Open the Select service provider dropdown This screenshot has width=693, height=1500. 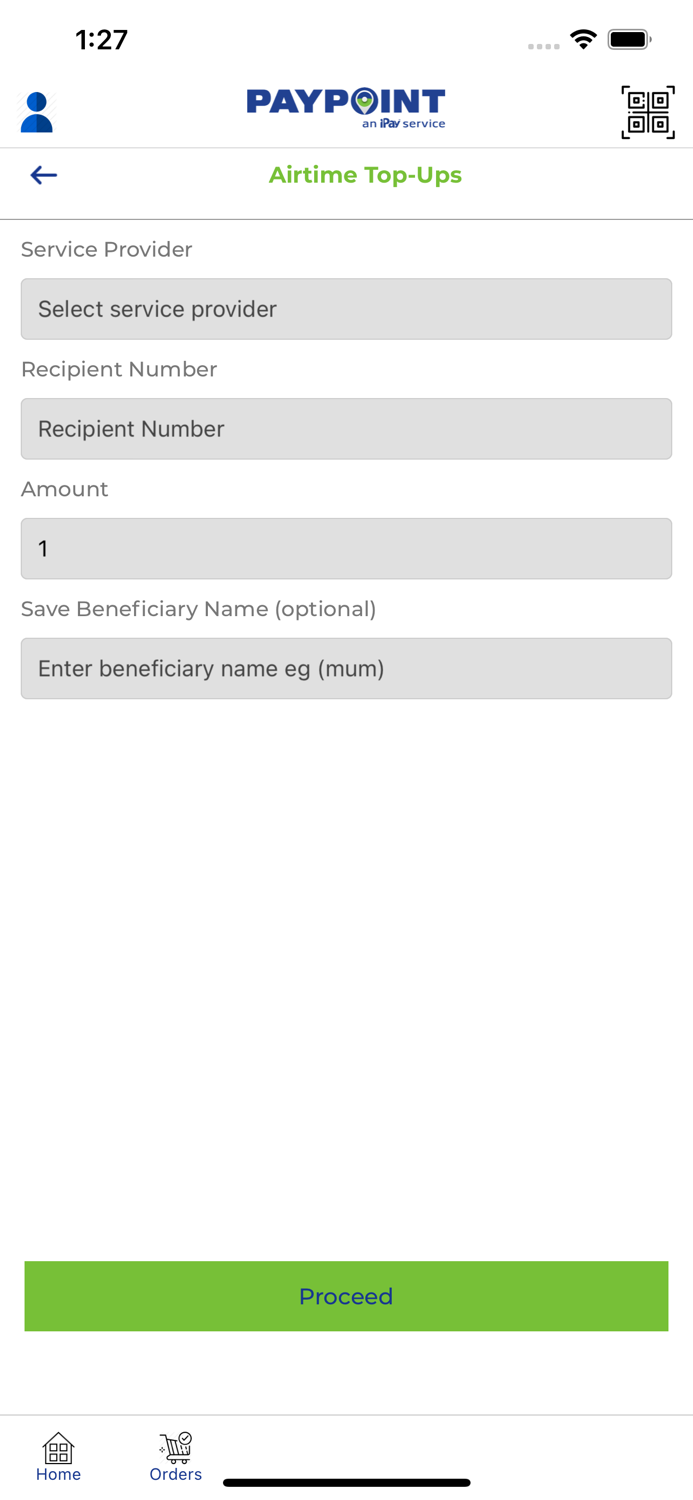[x=346, y=309]
